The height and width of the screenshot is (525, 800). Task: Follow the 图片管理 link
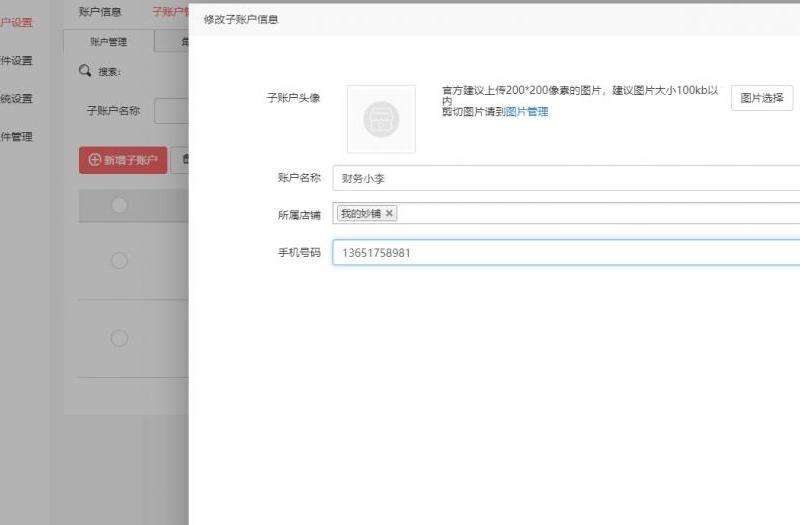pyautogui.click(x=527, y=112)
